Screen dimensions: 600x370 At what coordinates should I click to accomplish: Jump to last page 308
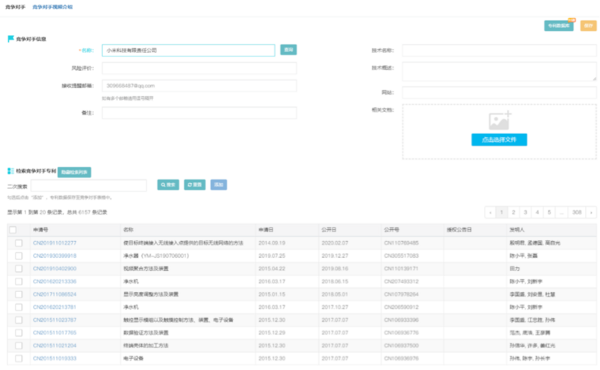tap(577, 212)
